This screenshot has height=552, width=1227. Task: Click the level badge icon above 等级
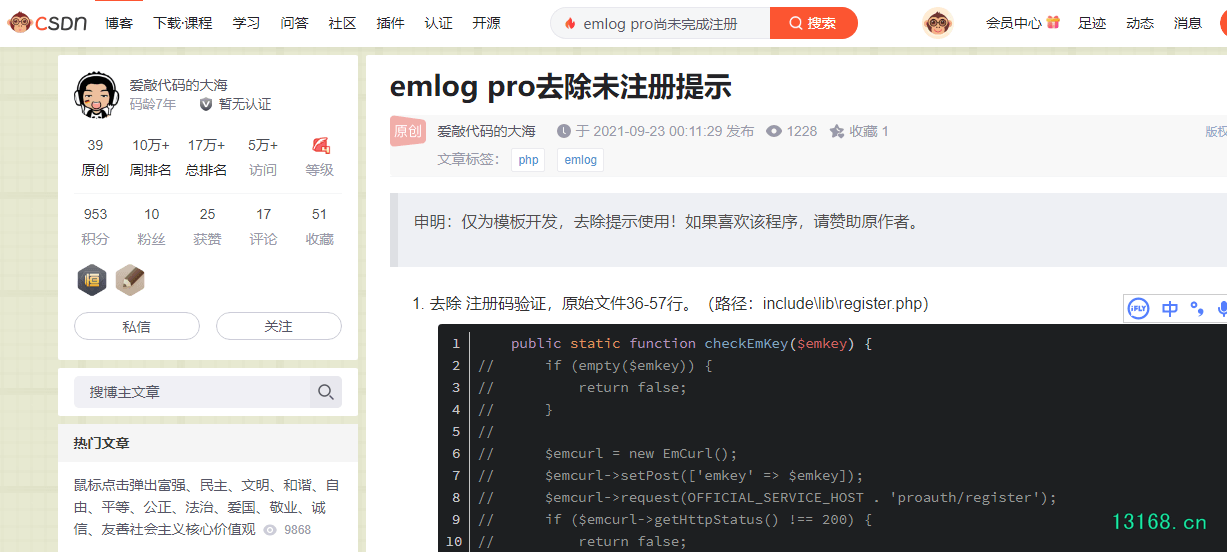pos(320,145)
